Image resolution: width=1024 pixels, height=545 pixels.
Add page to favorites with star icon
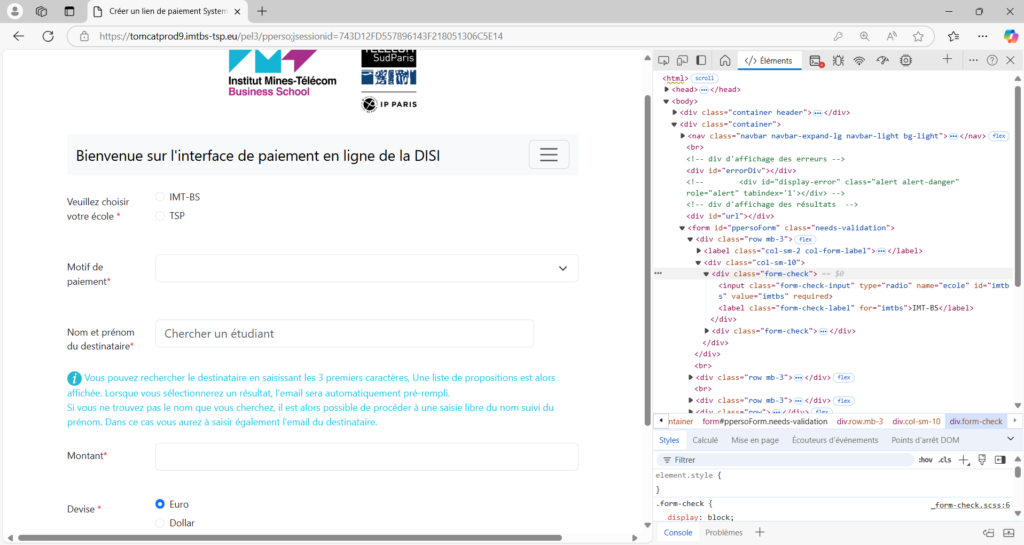tap(918, 36)
